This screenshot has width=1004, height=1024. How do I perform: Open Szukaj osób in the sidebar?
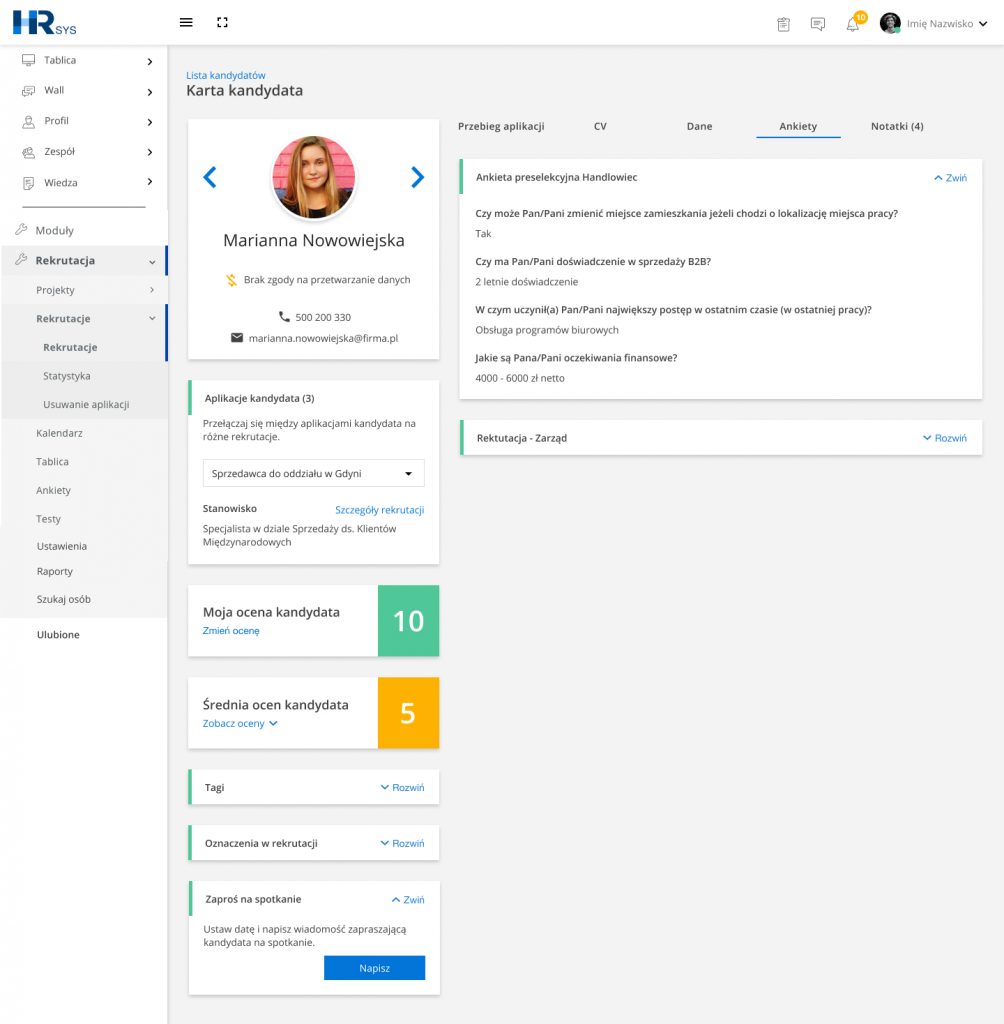click(63, 599)
